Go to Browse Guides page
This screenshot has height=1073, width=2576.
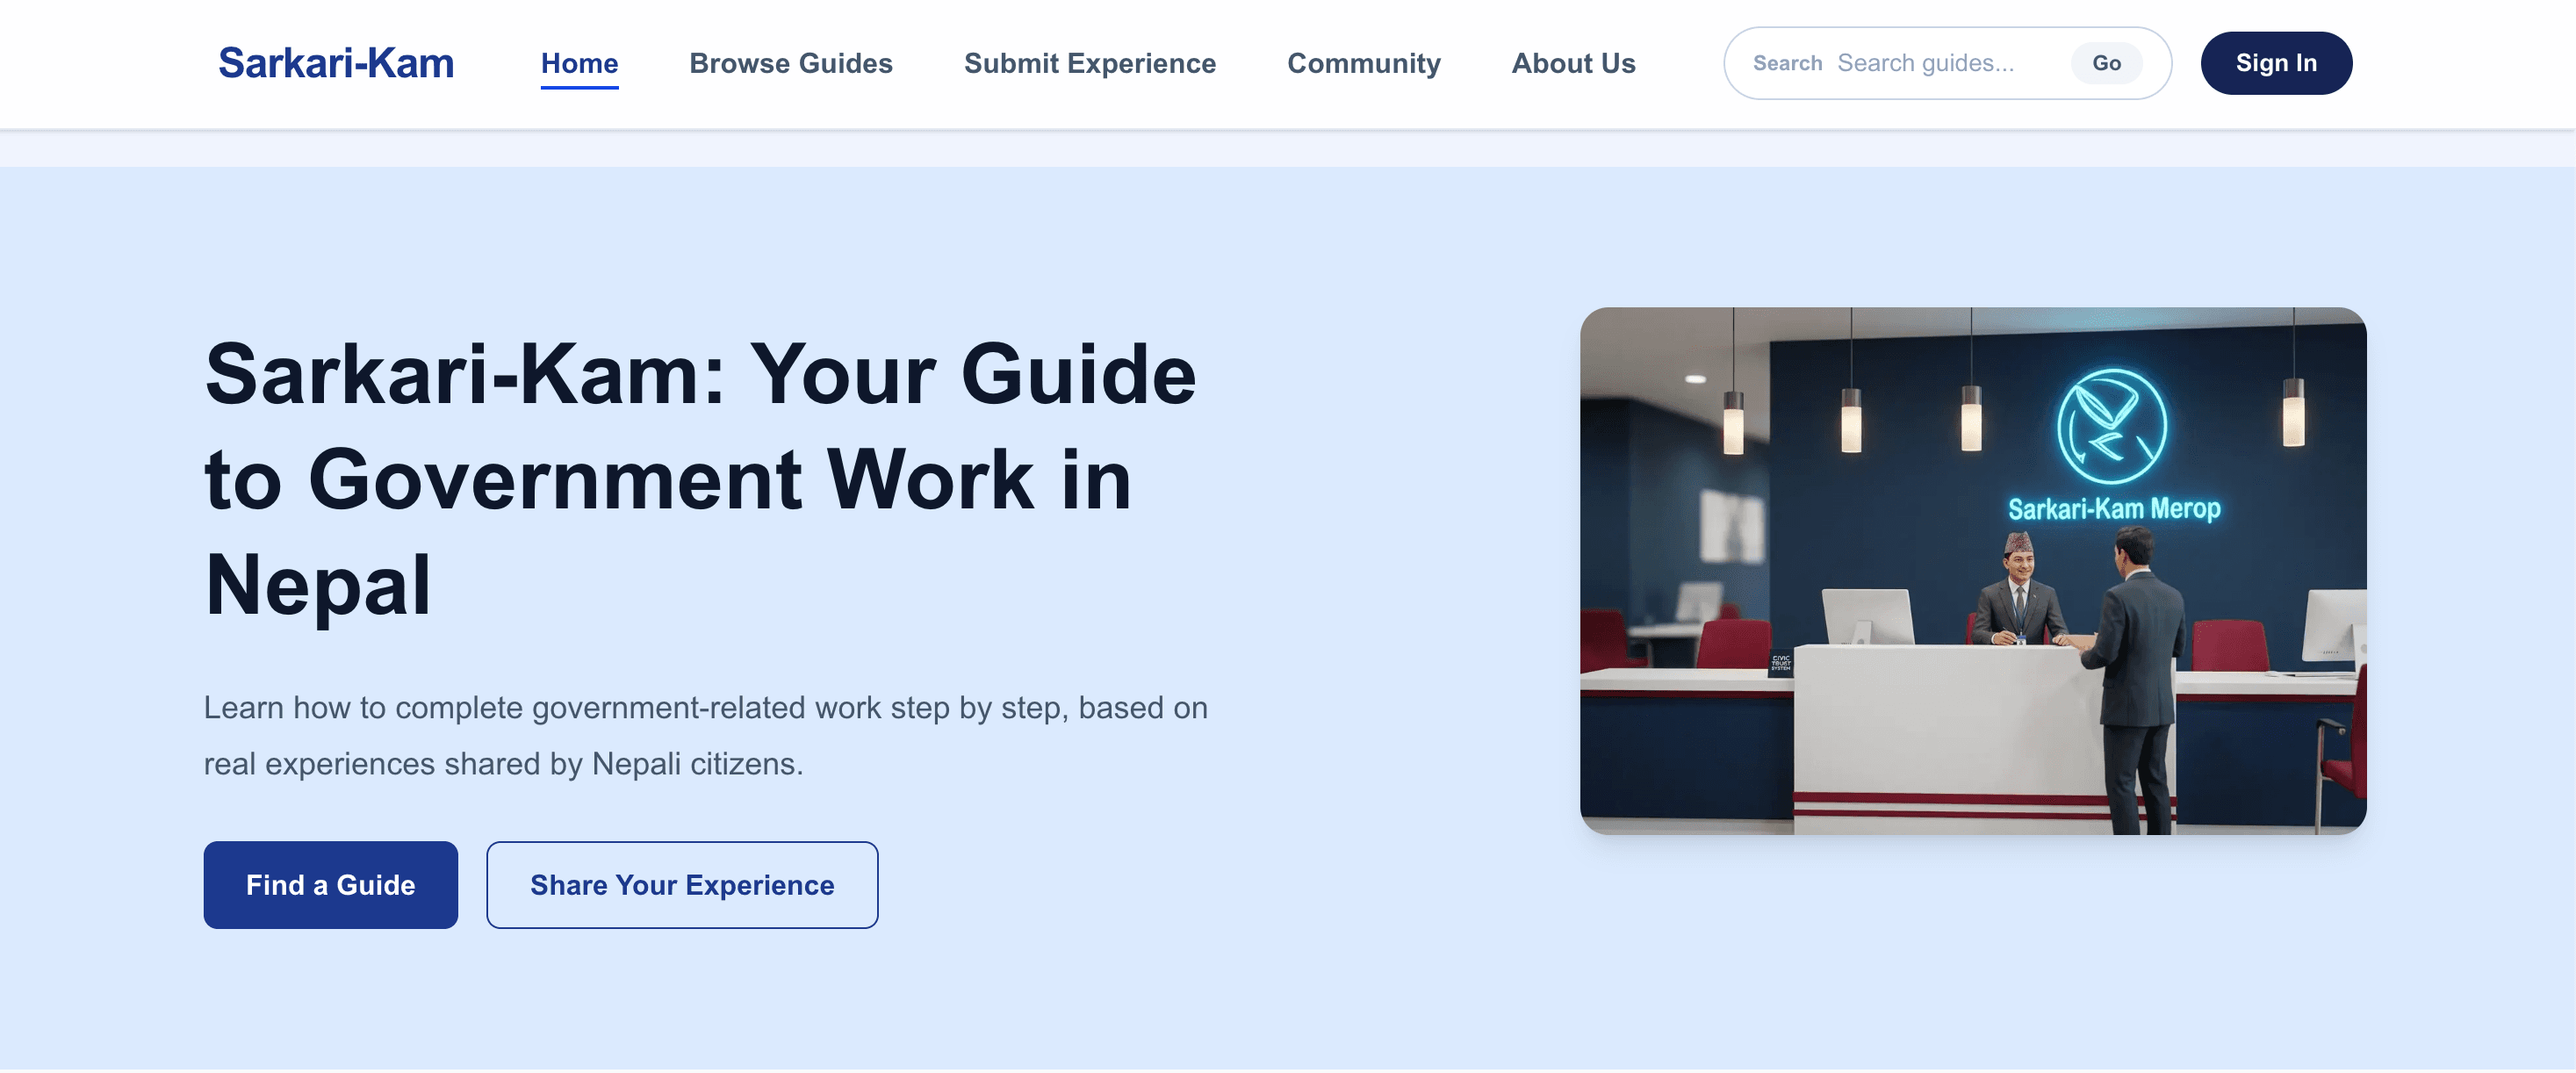(x=790, y=63)
